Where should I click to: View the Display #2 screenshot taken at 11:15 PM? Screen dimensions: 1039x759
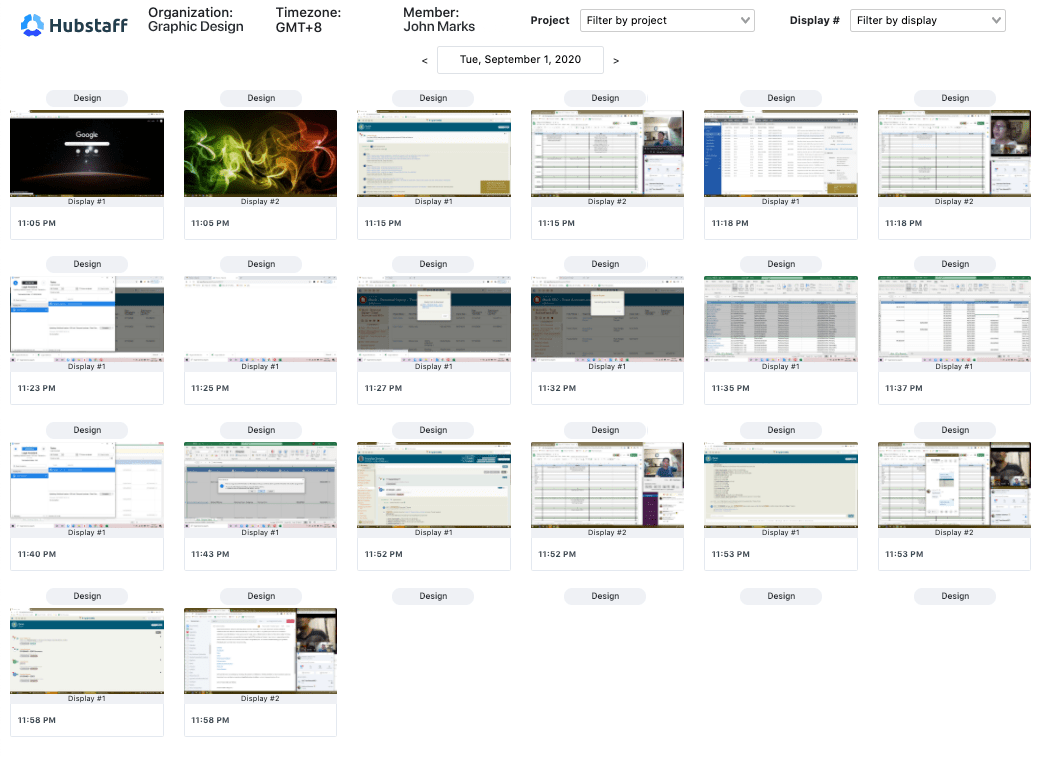(607, 152)
